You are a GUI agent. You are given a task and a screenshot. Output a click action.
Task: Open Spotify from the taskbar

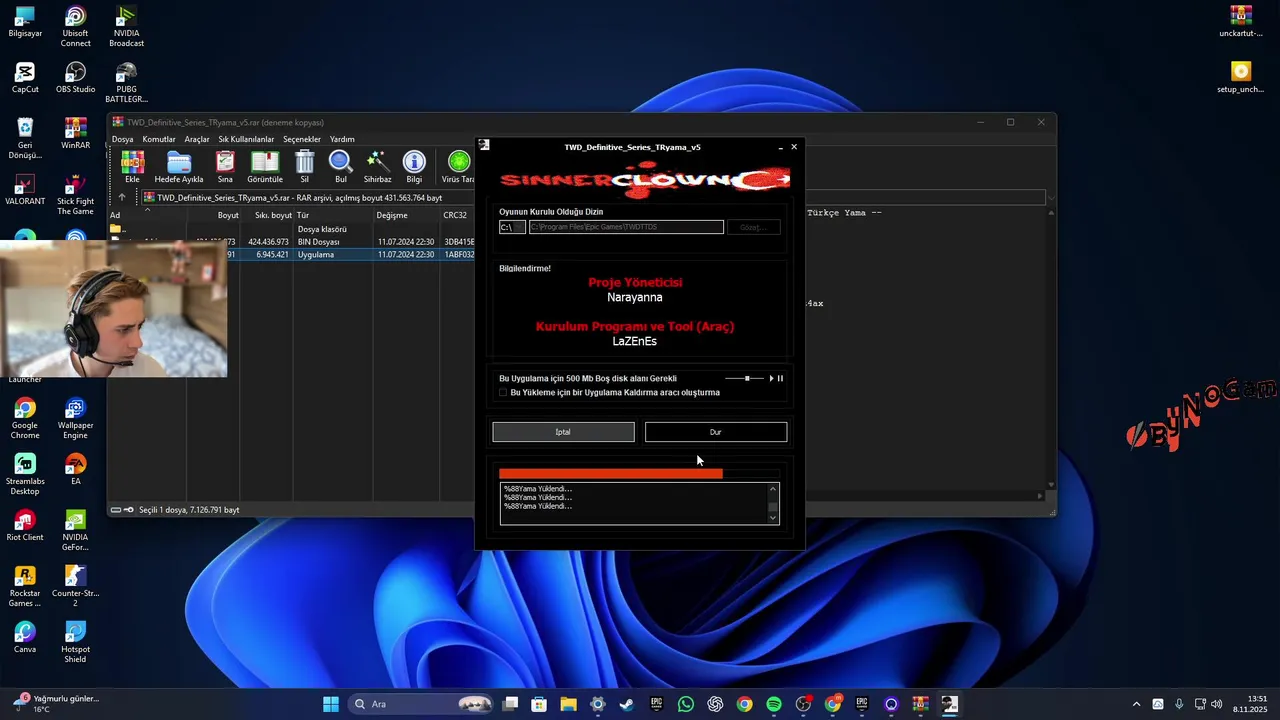[x=774, y=704]
